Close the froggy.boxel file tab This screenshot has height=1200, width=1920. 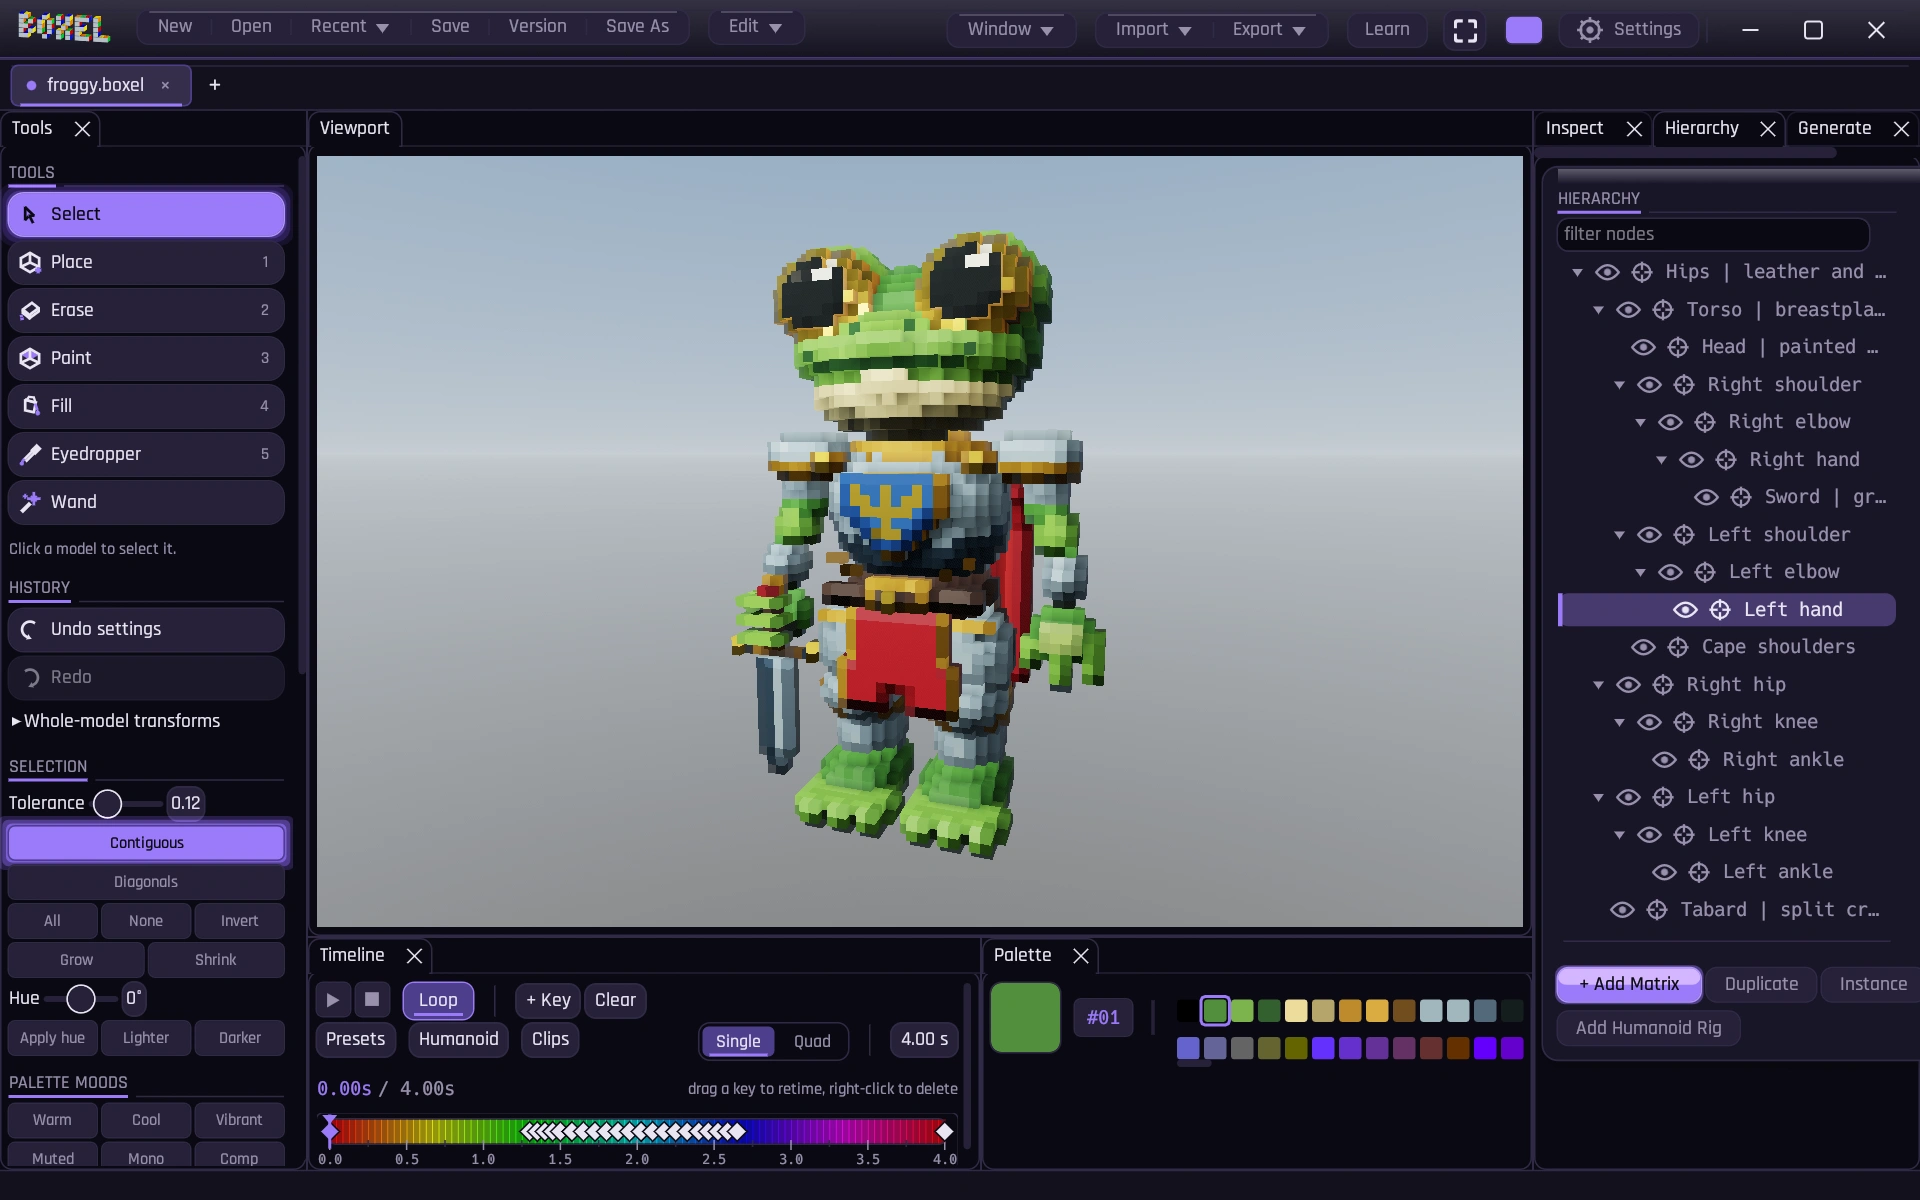tap(165, 85)
